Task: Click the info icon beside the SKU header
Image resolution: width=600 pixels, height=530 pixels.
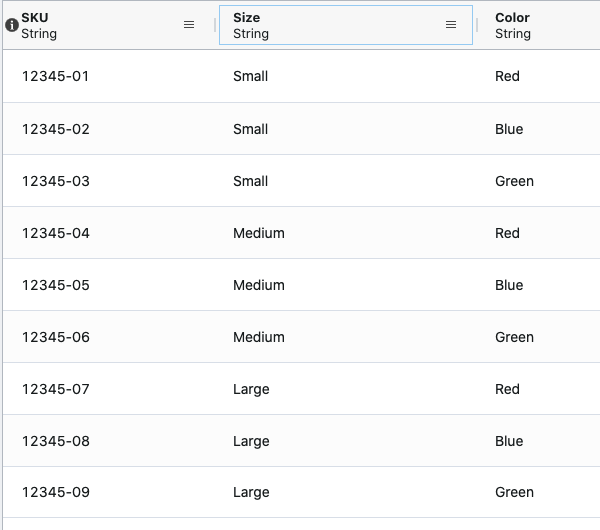Action: click(x=12, y=26)
